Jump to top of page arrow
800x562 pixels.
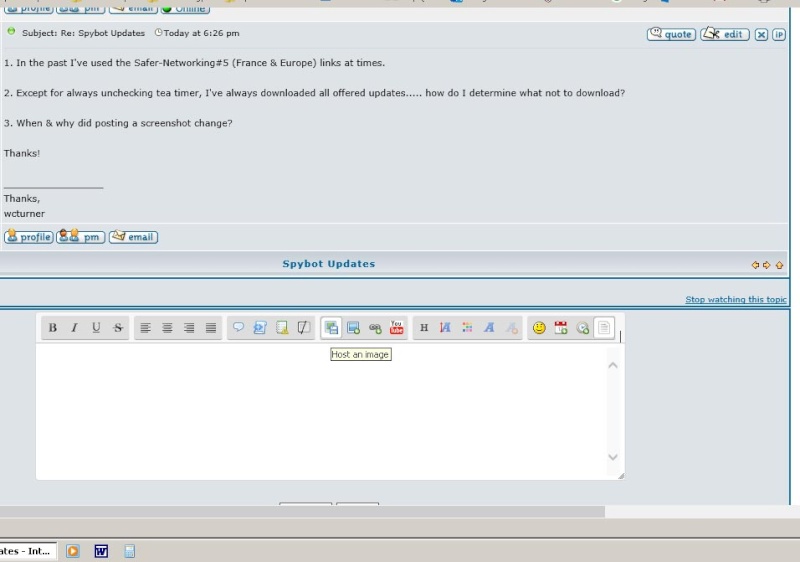(779, 265)
